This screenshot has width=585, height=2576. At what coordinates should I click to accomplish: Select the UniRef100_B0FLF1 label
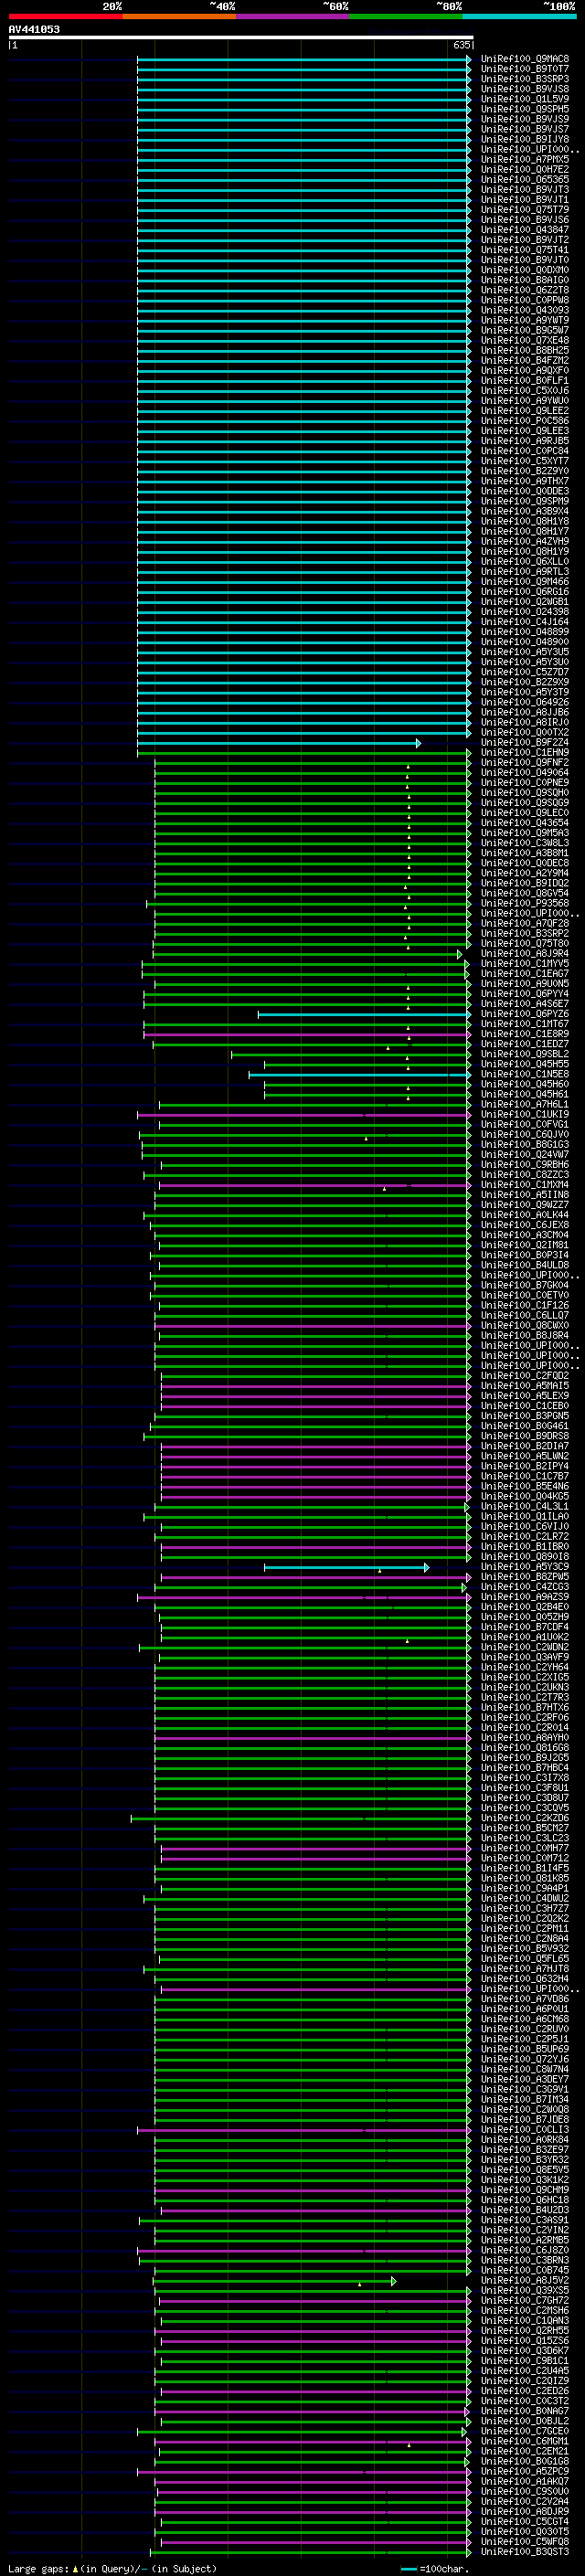tap(525, 380)
